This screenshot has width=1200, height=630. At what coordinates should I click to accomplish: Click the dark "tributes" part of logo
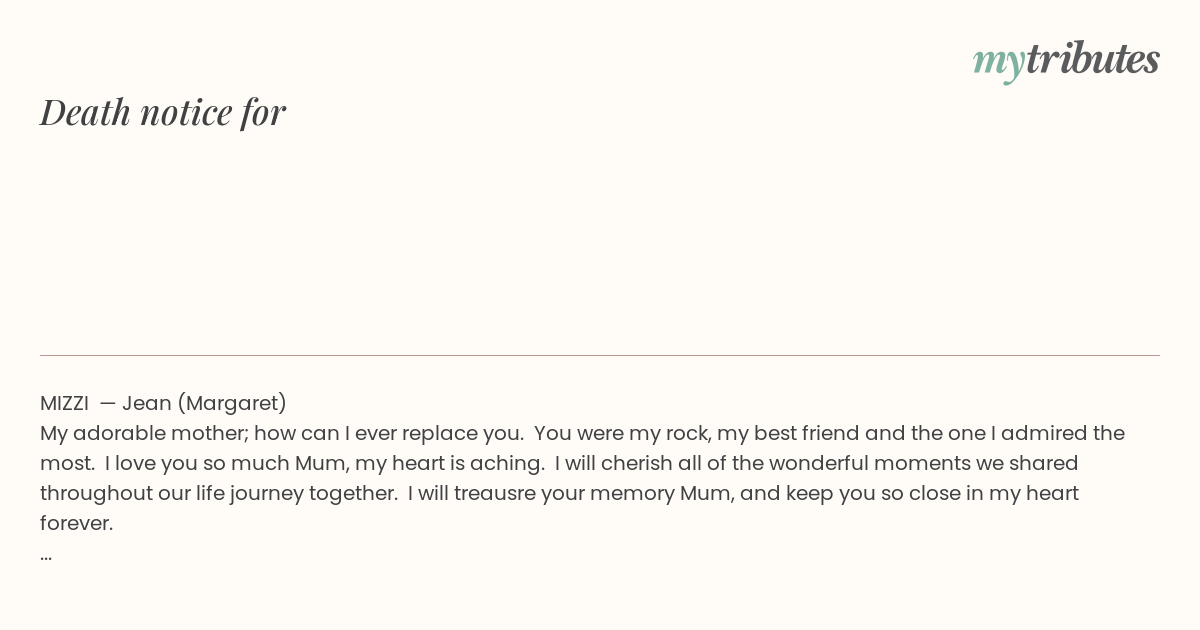click(x=1092, y=59)
